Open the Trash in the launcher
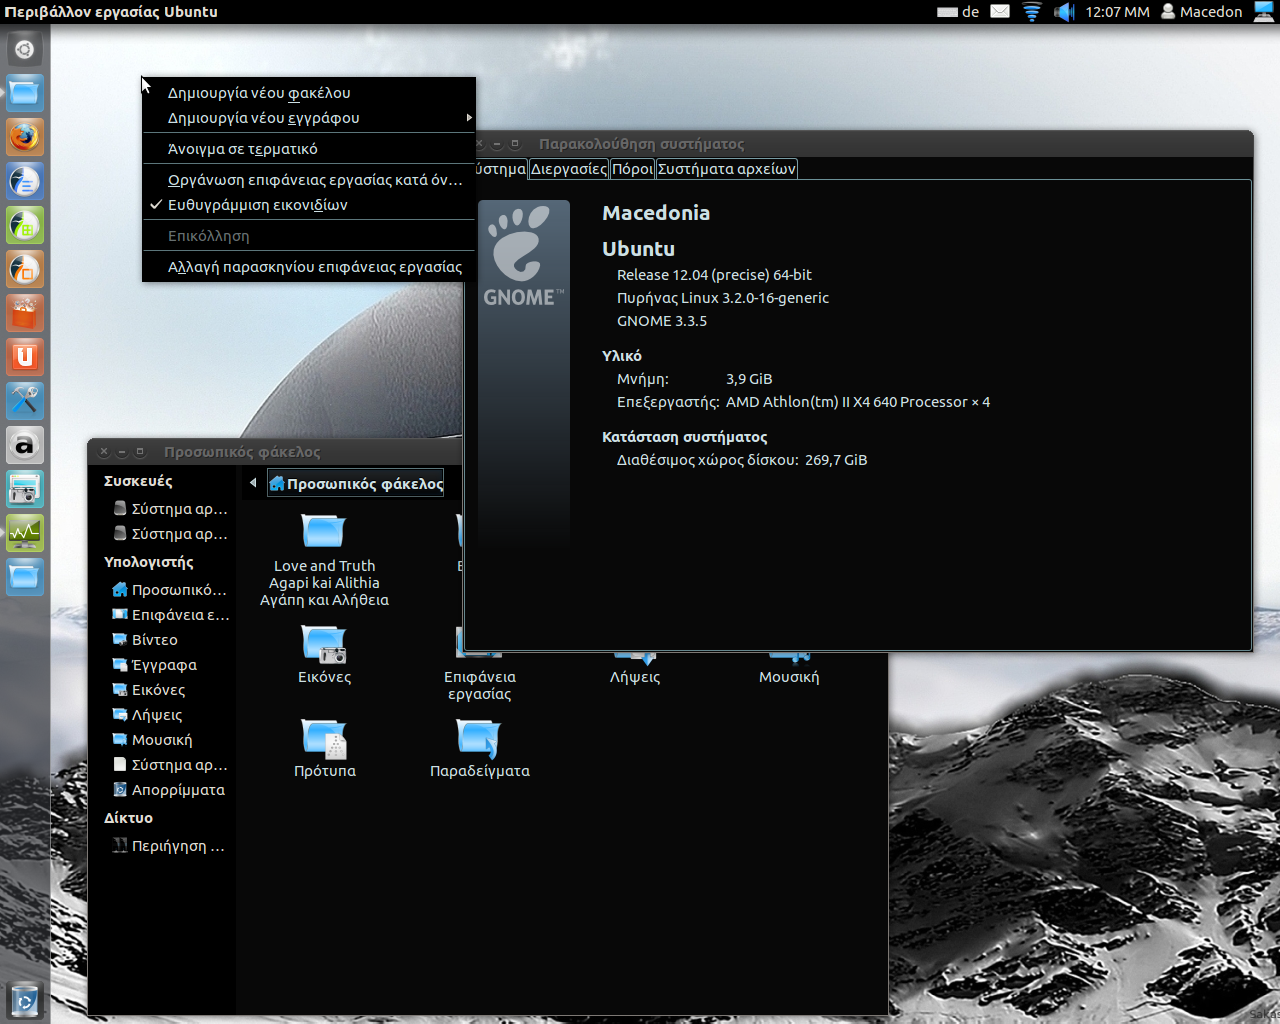 point(25,1001)
